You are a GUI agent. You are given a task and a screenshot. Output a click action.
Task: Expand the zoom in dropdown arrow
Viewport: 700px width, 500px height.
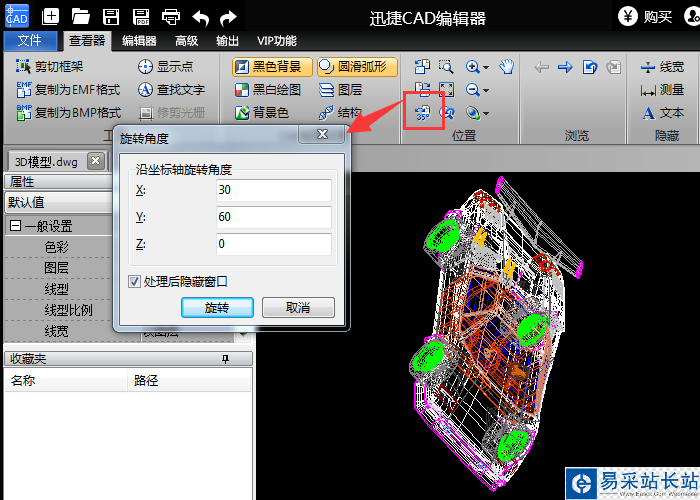tap(486, 67)
